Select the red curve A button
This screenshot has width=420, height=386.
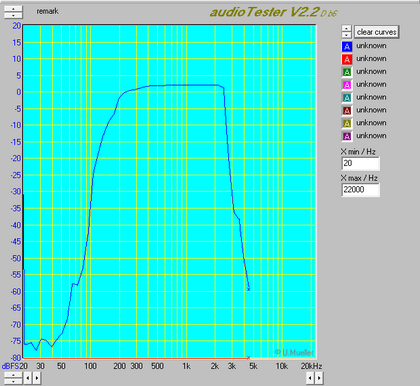click(347, 59)
